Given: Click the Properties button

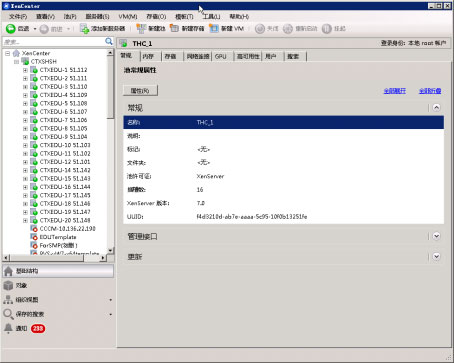Looking at the screenshot, I should point(140,91).
